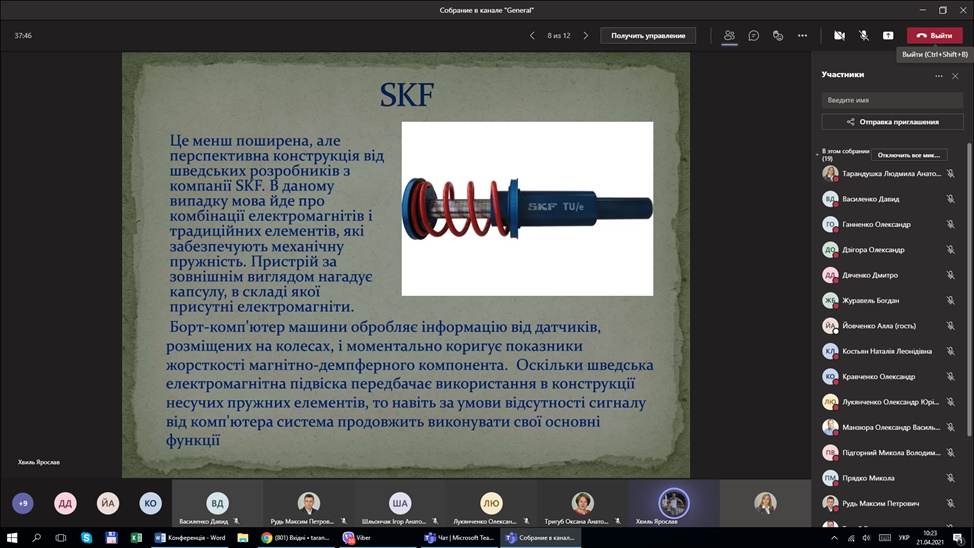Click the Получить управление button
Image resolution: width=974 pixels, height=548 pixels.
click(x=648, y=35)
